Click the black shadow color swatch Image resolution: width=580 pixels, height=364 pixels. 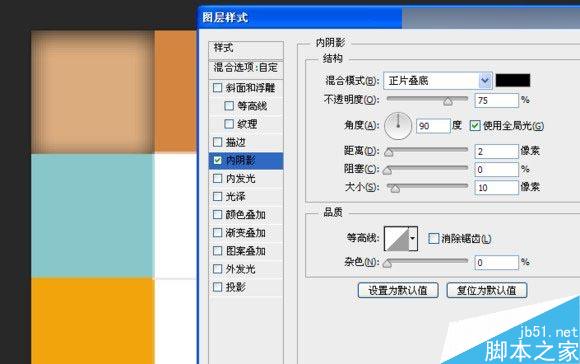click(513, 80)
